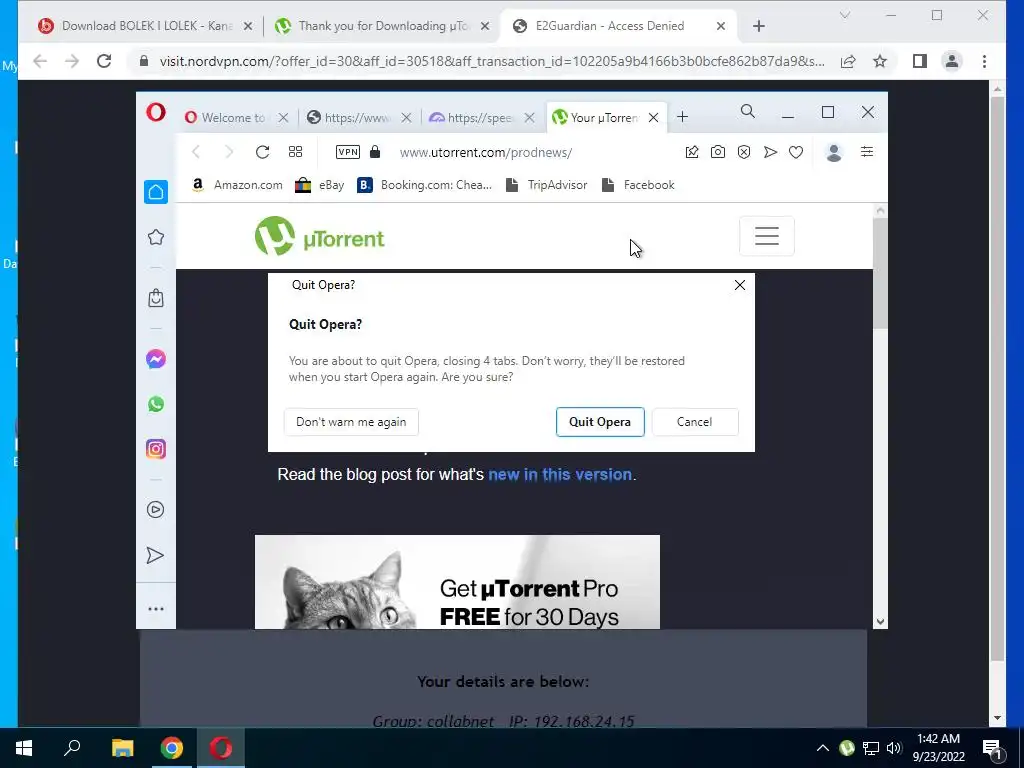Click the heart bookmark icon in Opera

coord(795,152)
